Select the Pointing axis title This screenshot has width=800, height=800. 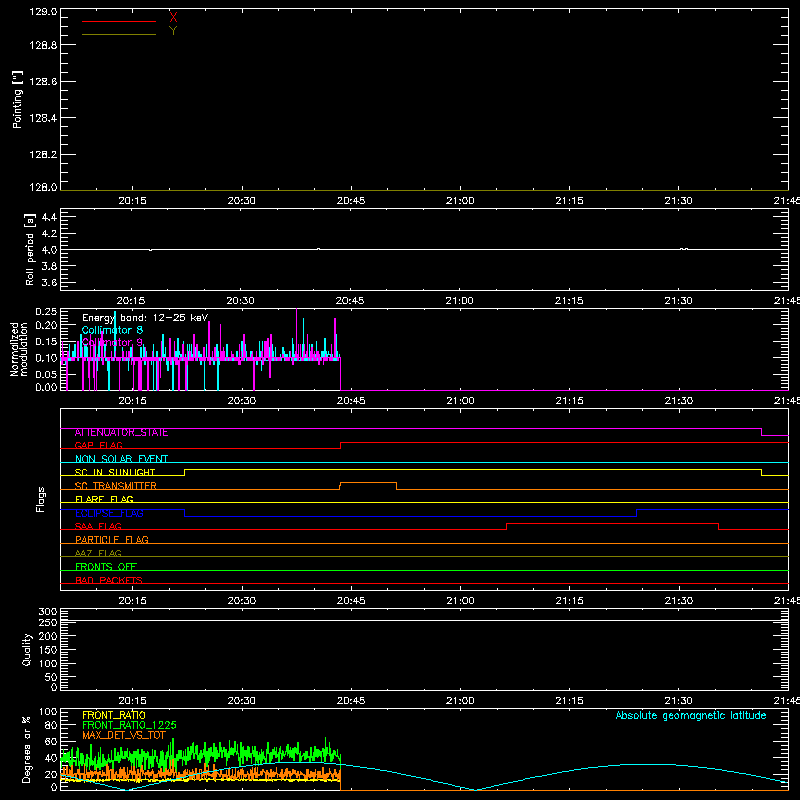(17, 99)
